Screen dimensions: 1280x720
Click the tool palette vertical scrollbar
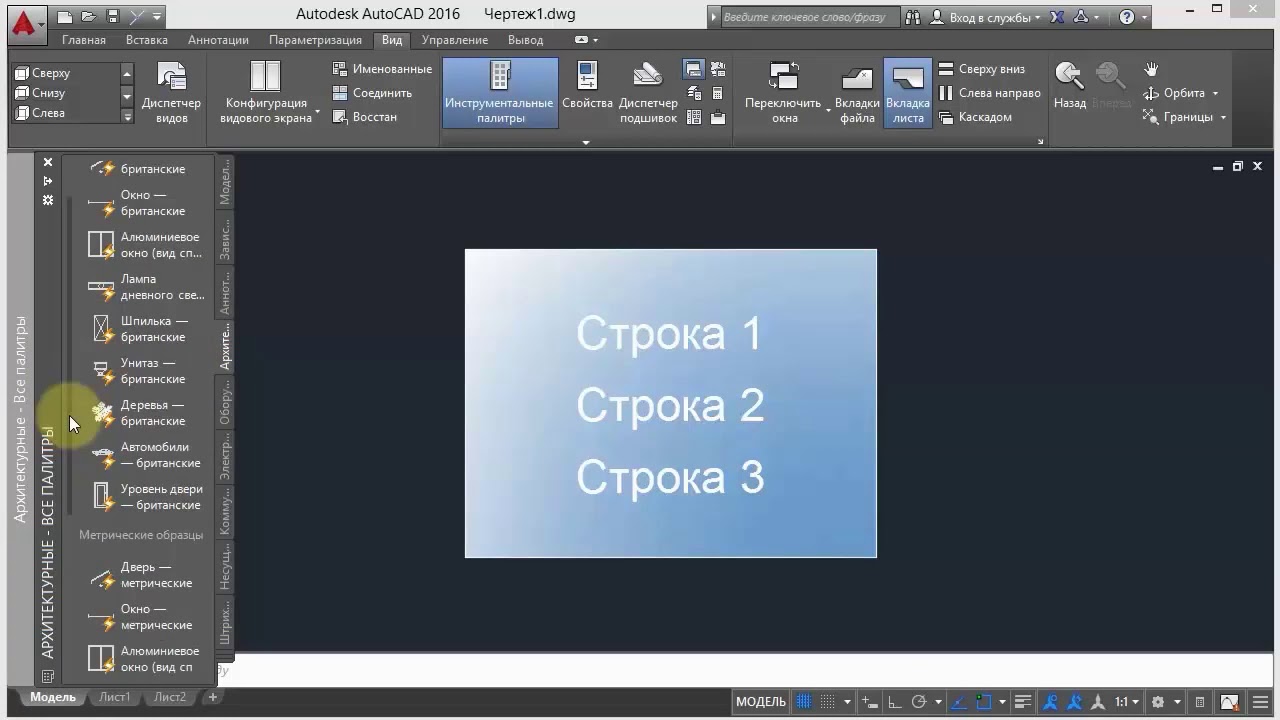[x=70, y=355]
